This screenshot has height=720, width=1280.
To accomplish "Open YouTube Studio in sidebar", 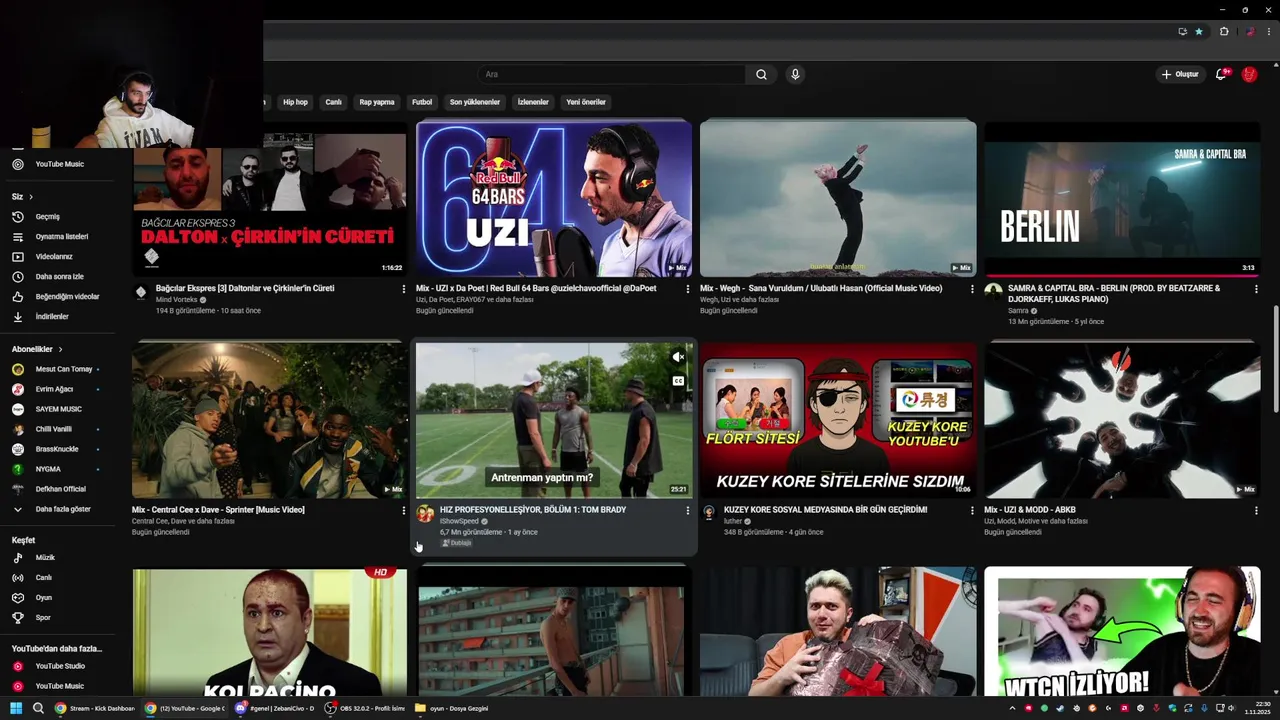I will [60, 666].
